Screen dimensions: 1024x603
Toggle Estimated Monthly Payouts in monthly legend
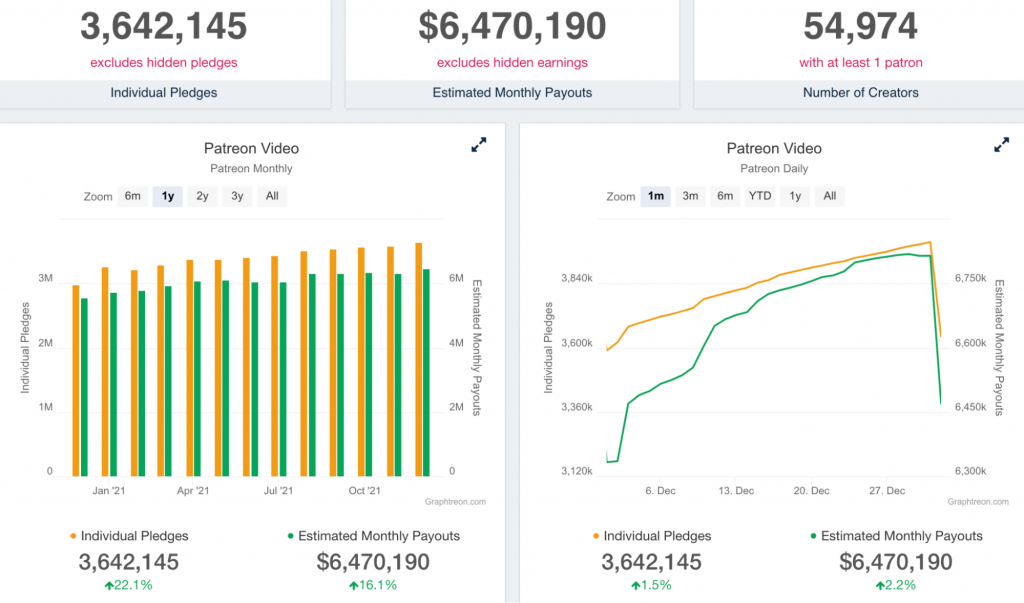coord(373,536)
